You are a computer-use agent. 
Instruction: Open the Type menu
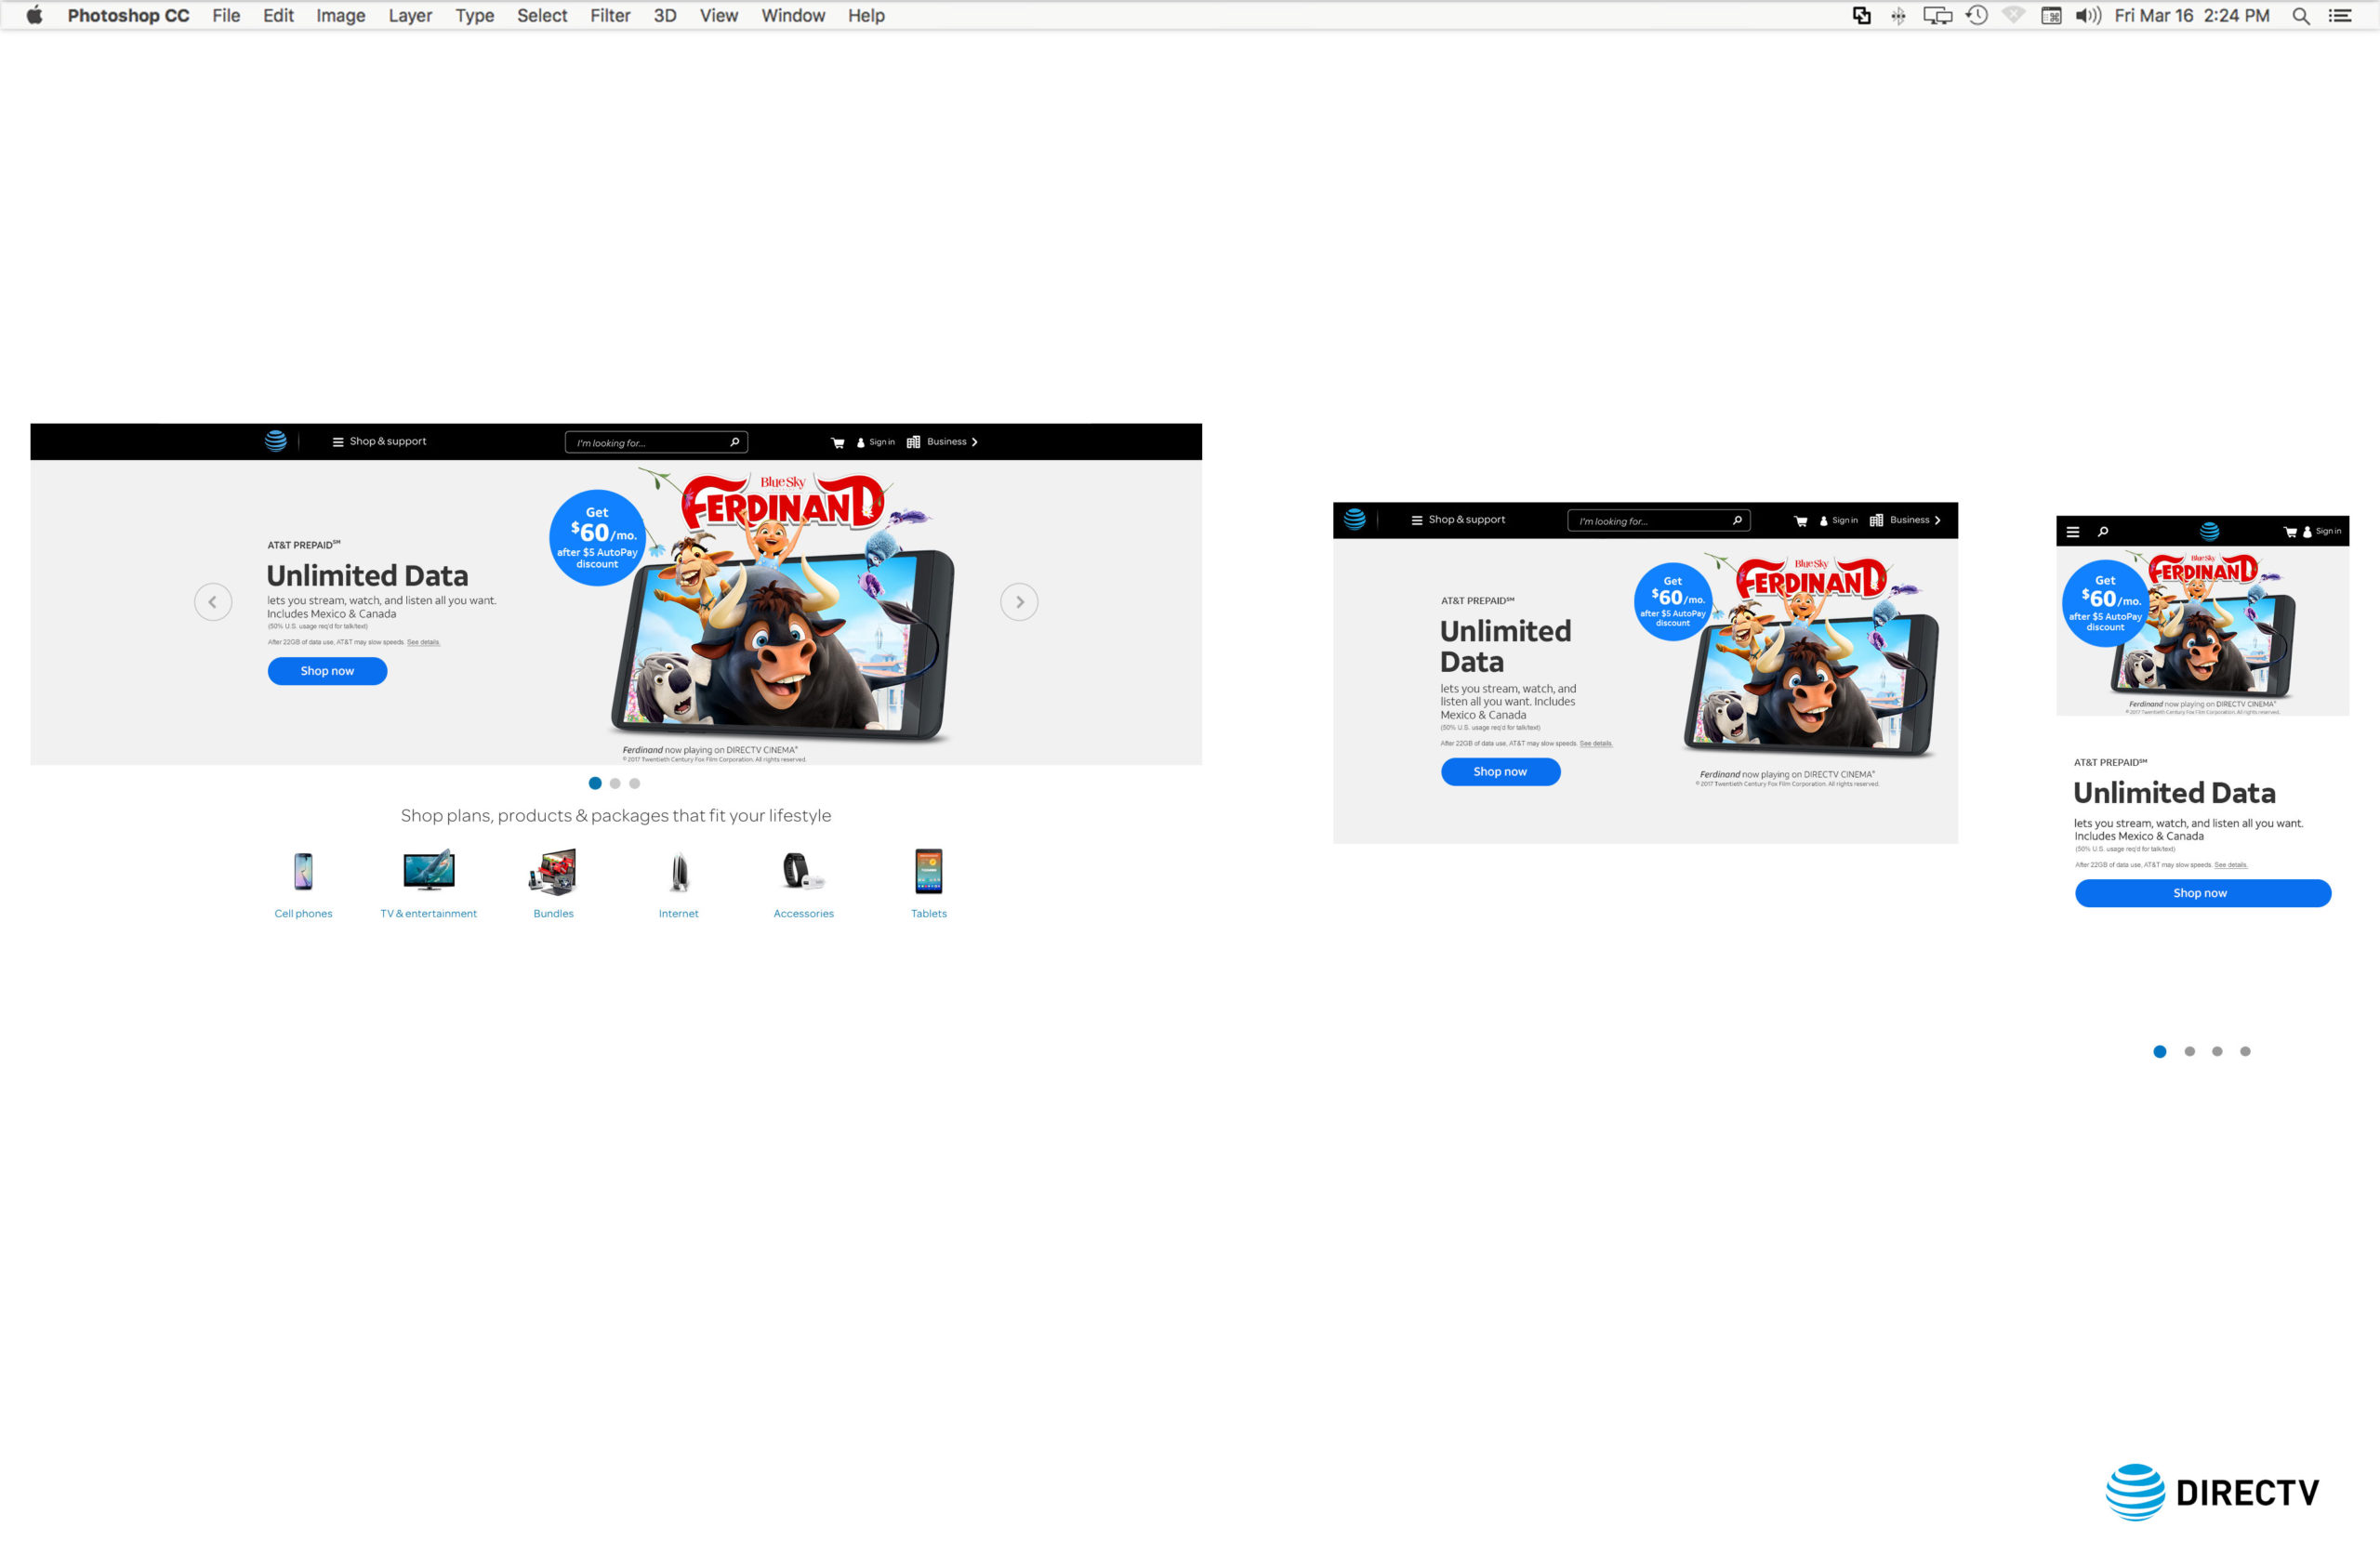474,15
